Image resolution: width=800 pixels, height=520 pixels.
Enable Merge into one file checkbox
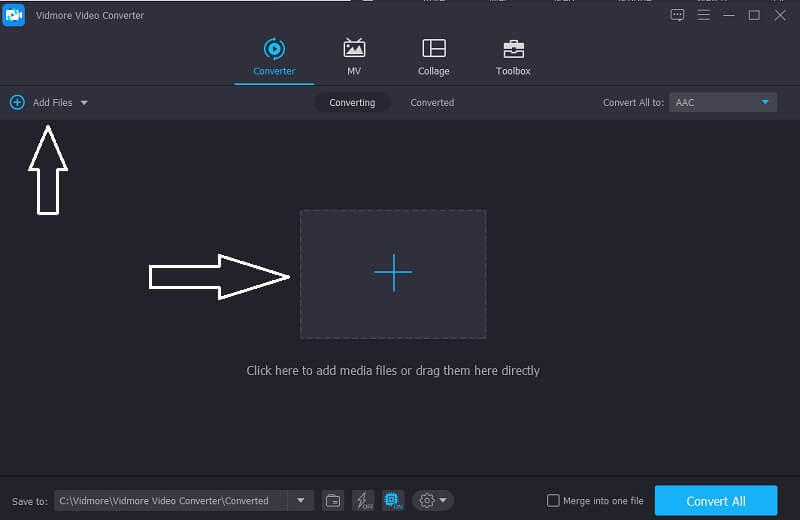pos(553,500)
